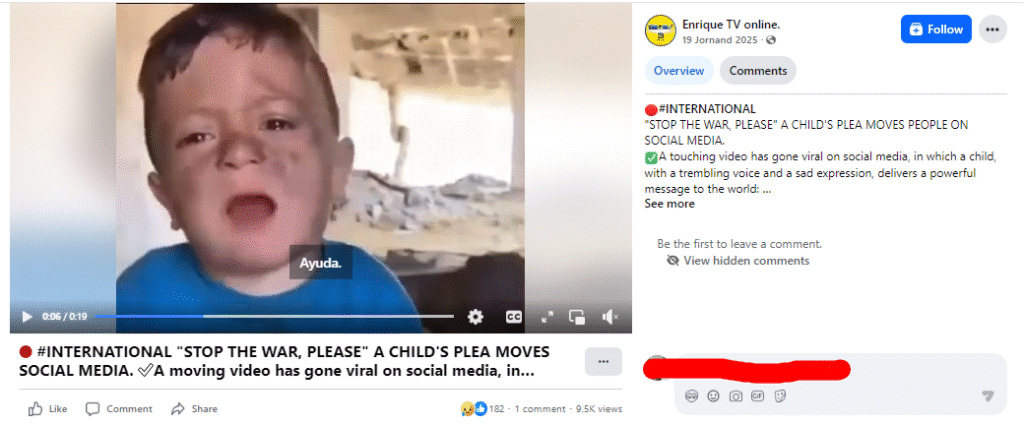
Task: Expand video to fullscreen
Action: (547, 317)
